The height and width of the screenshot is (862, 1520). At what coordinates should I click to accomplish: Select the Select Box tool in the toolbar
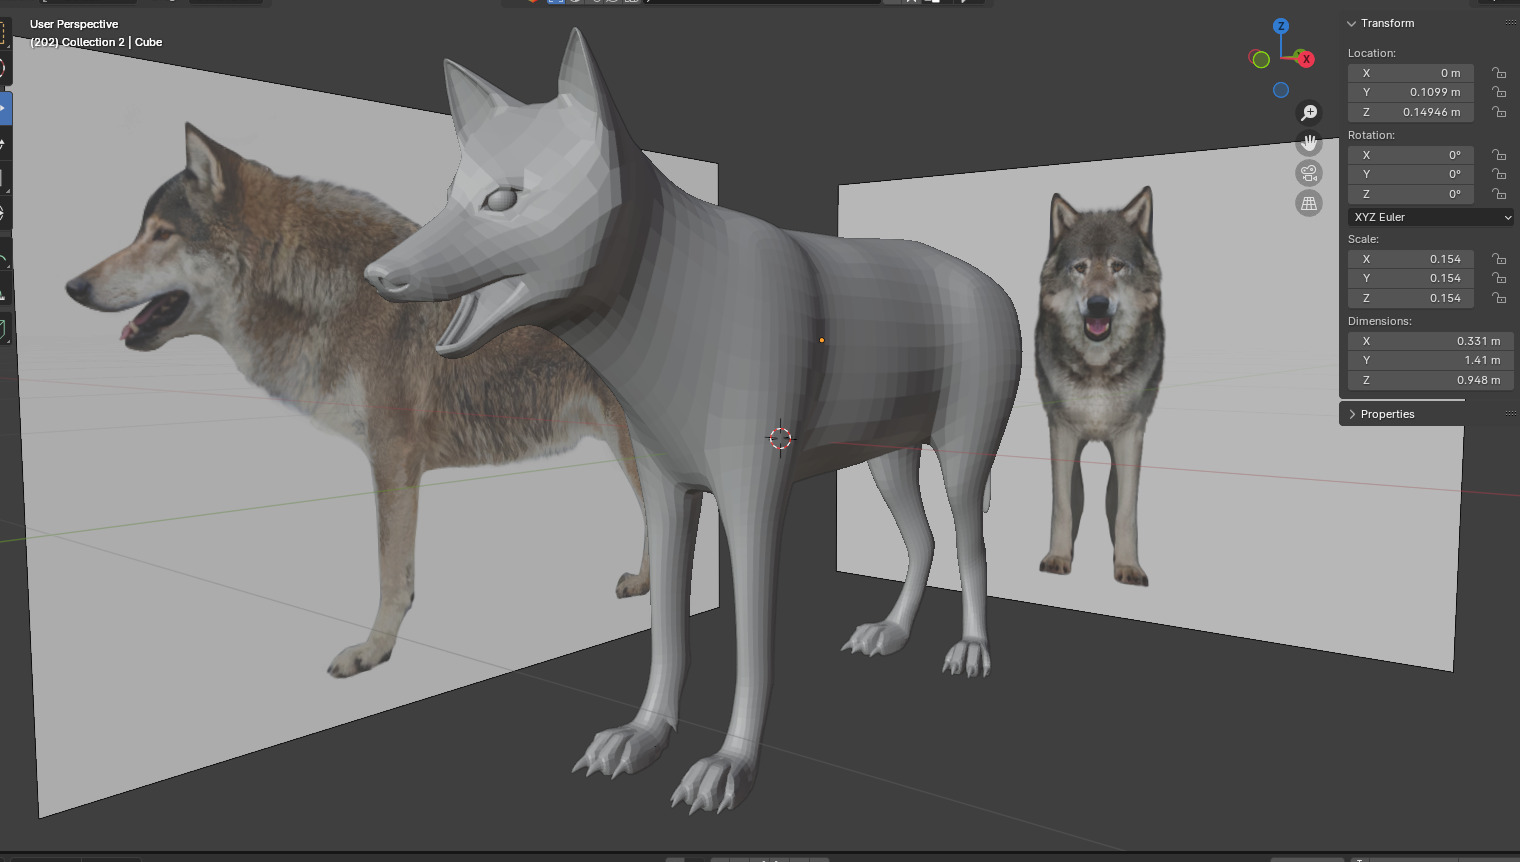click(5, 33)
